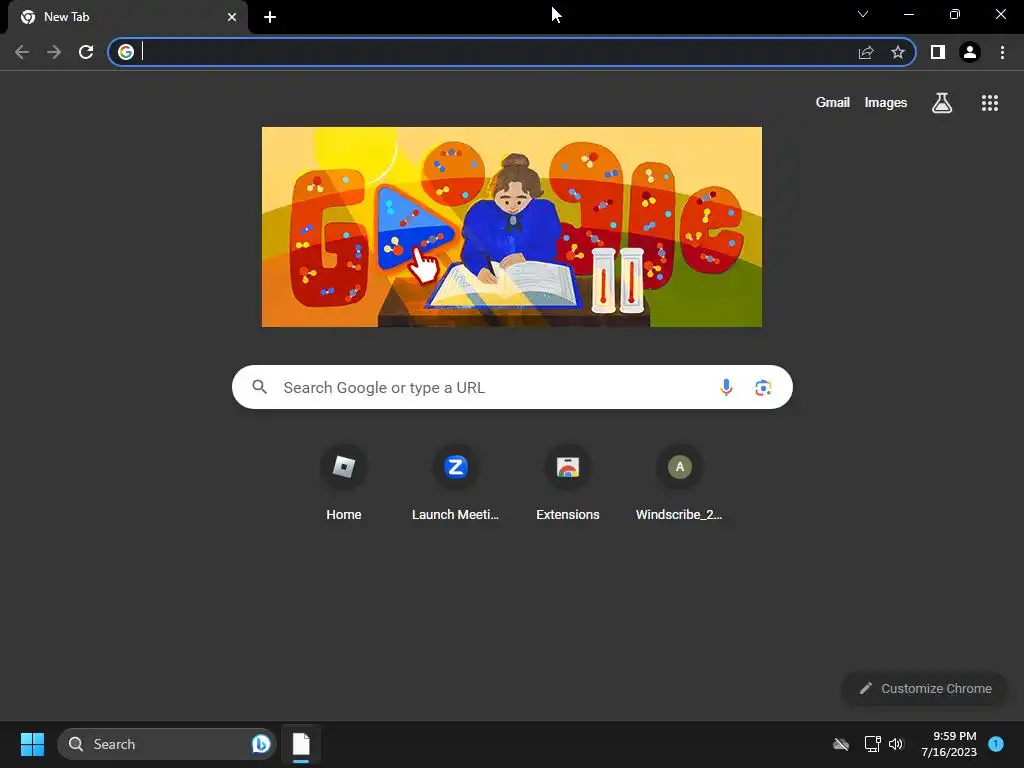Open the Extensions shortcut tile
1024x768 pixels.
click(x=568, y=483)
